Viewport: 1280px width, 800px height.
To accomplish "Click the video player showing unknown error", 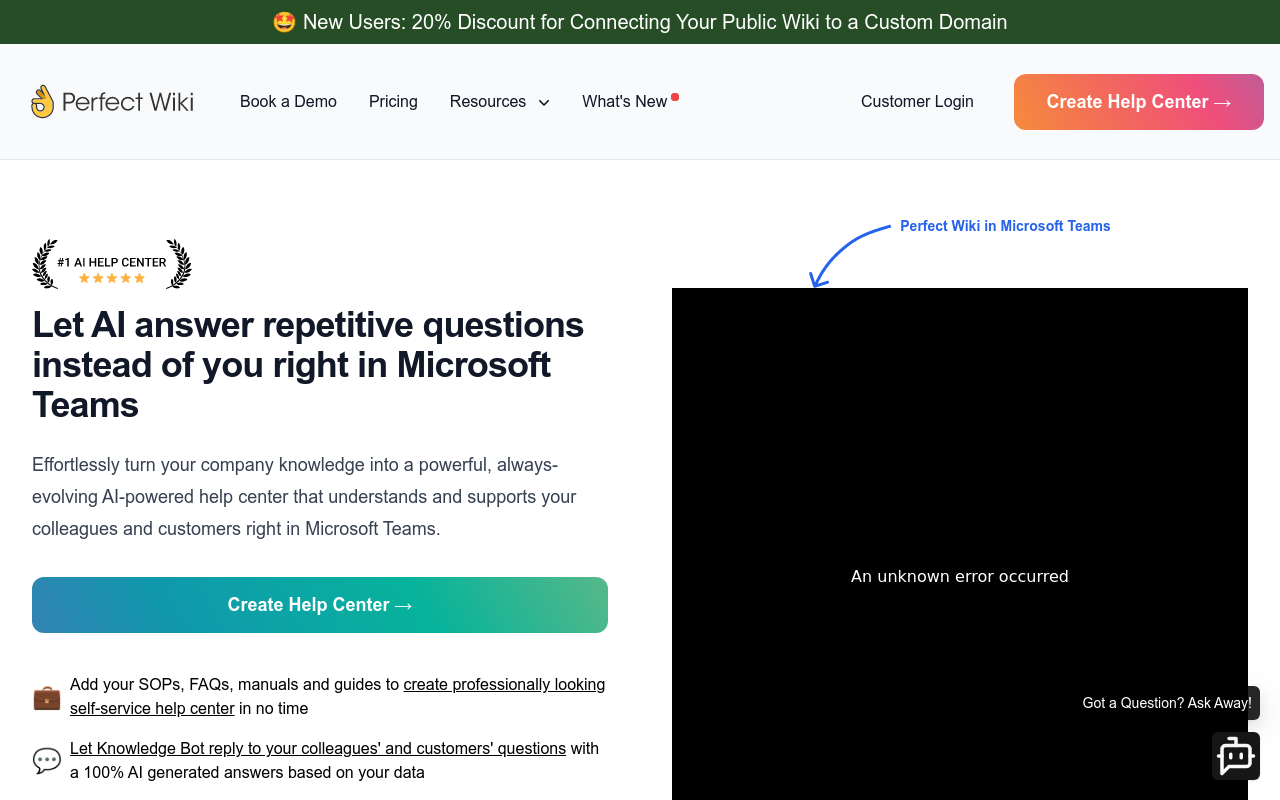I will coord(960,544).
